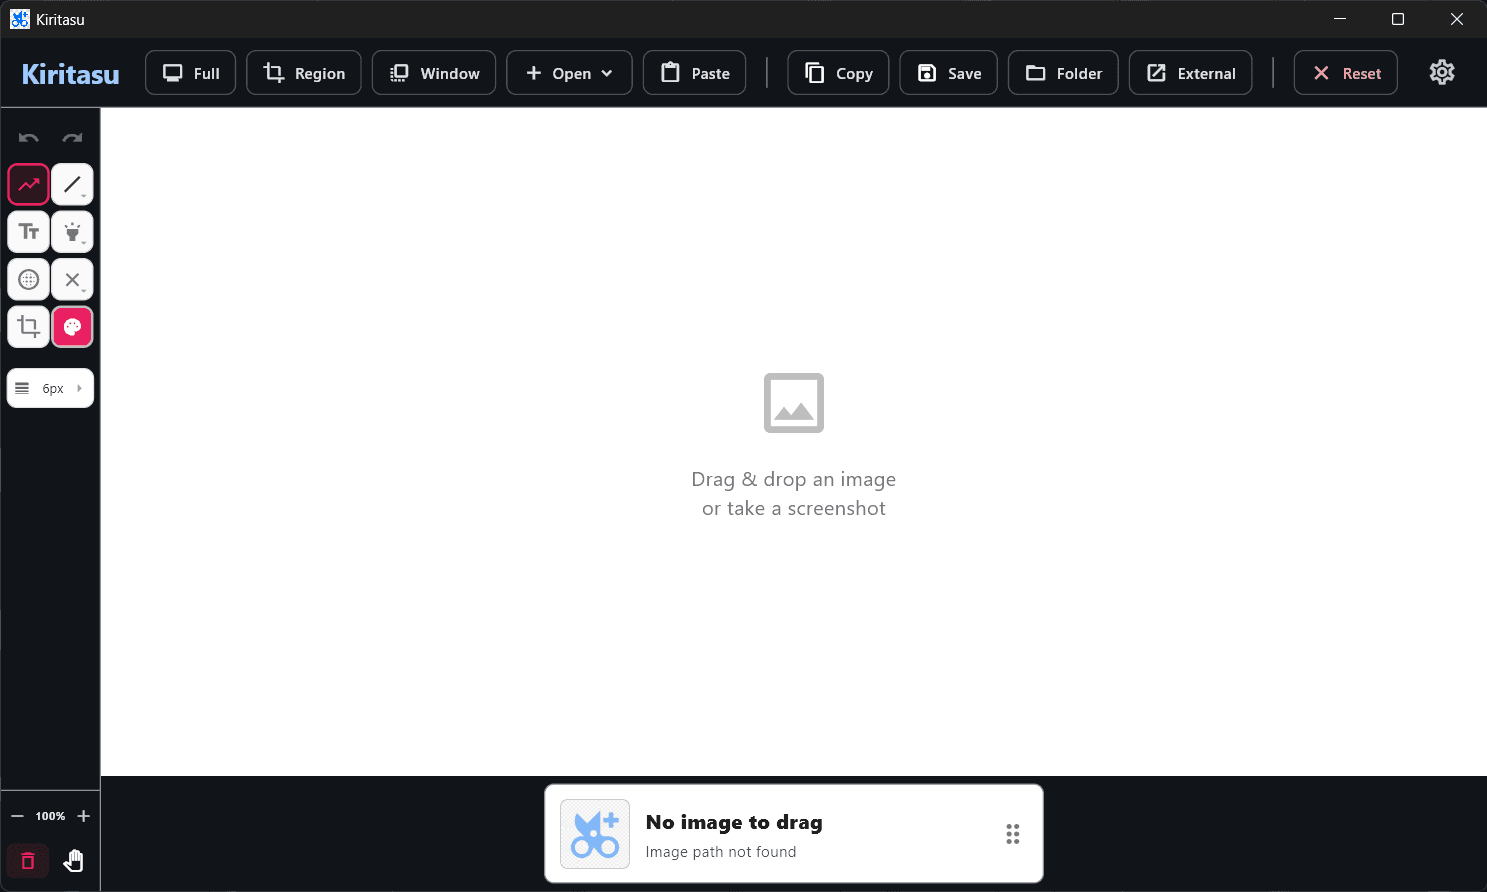Toggle the hand pan tool
Viewport: 1487px width, 892px height.
73,861
